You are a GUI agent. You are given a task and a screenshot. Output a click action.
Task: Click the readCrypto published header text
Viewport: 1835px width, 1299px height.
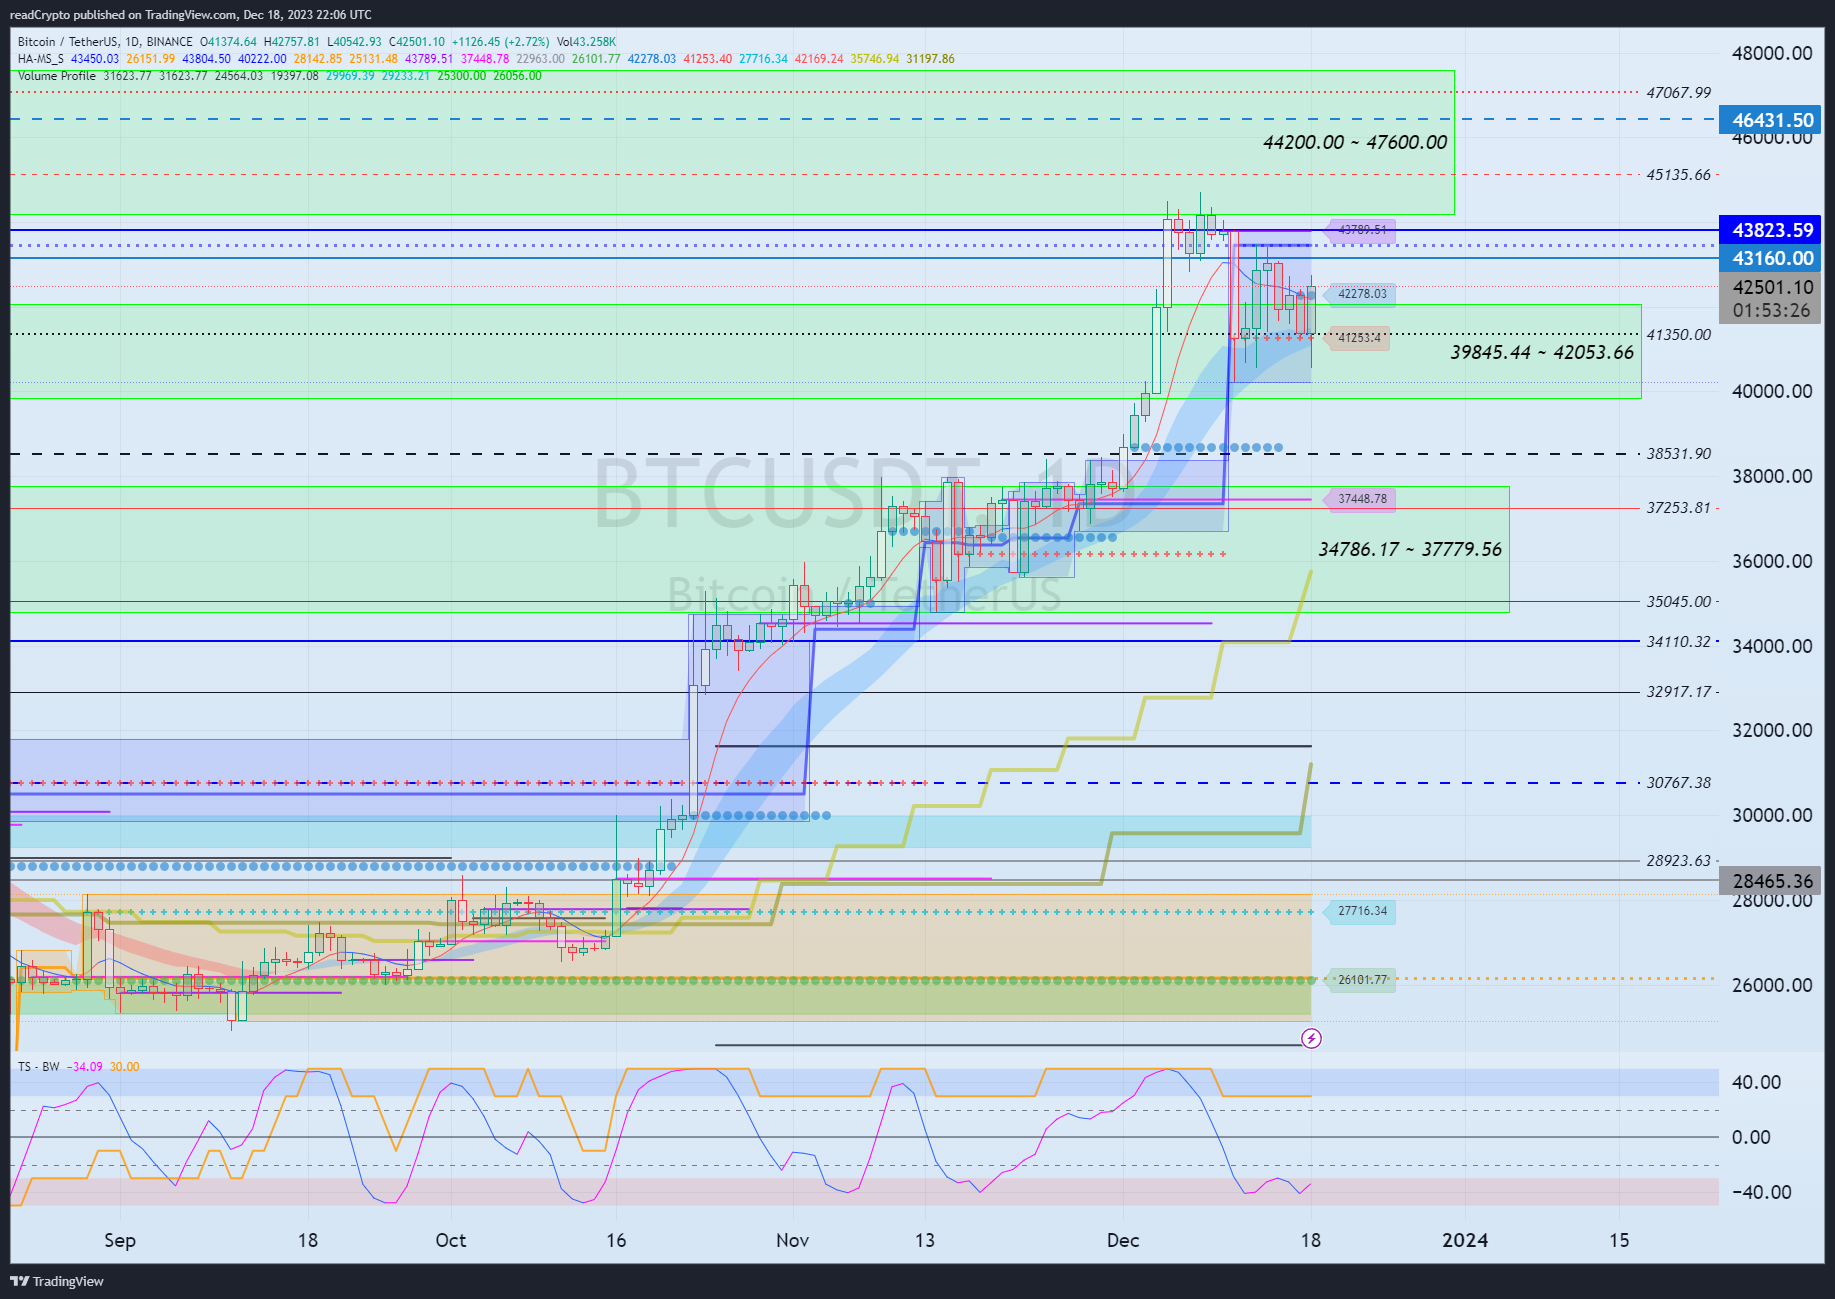tap(190, 14)
